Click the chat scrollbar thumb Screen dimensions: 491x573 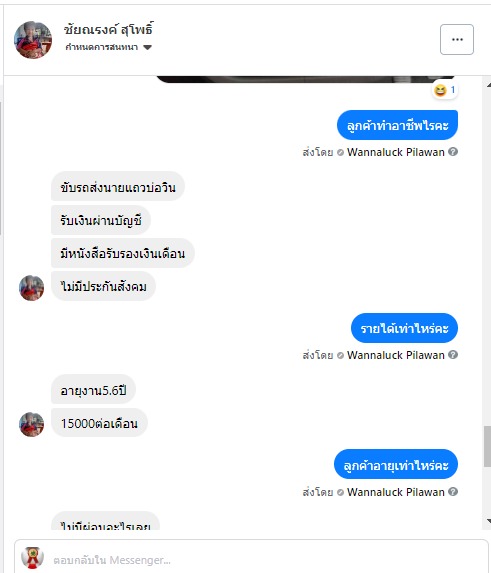tap(487, 446)
